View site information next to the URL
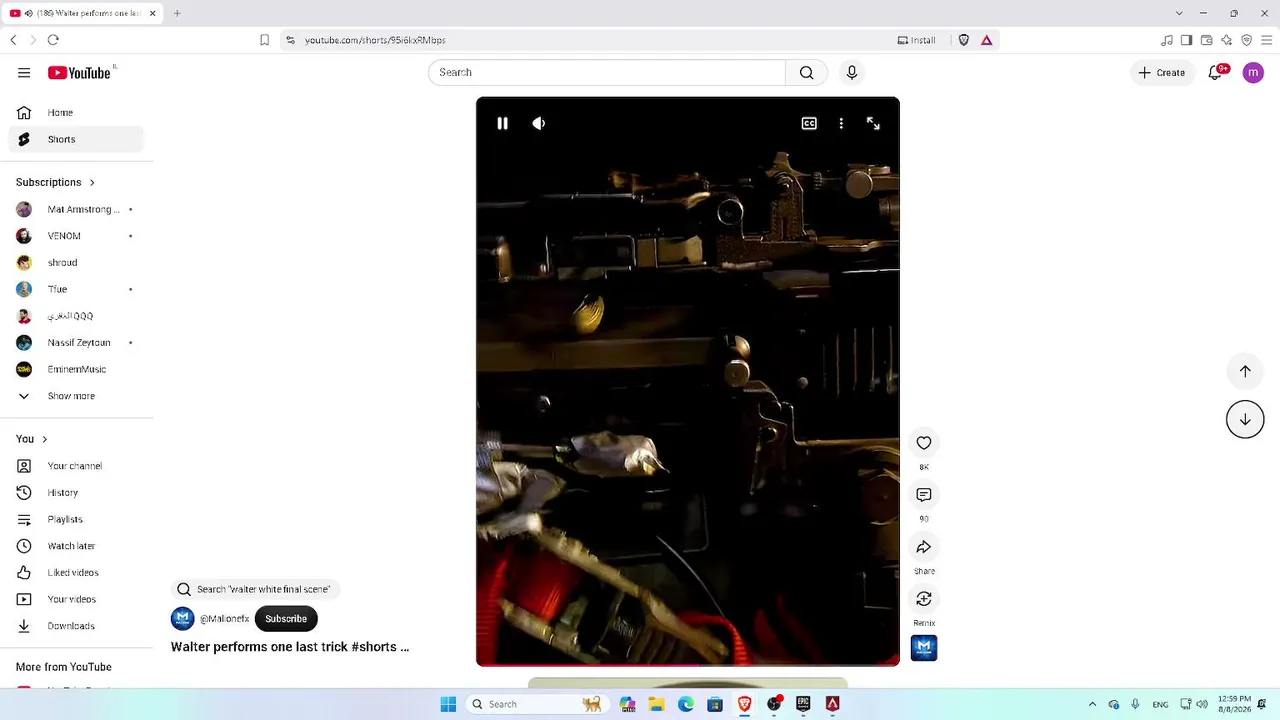 [x=290, y=40]
